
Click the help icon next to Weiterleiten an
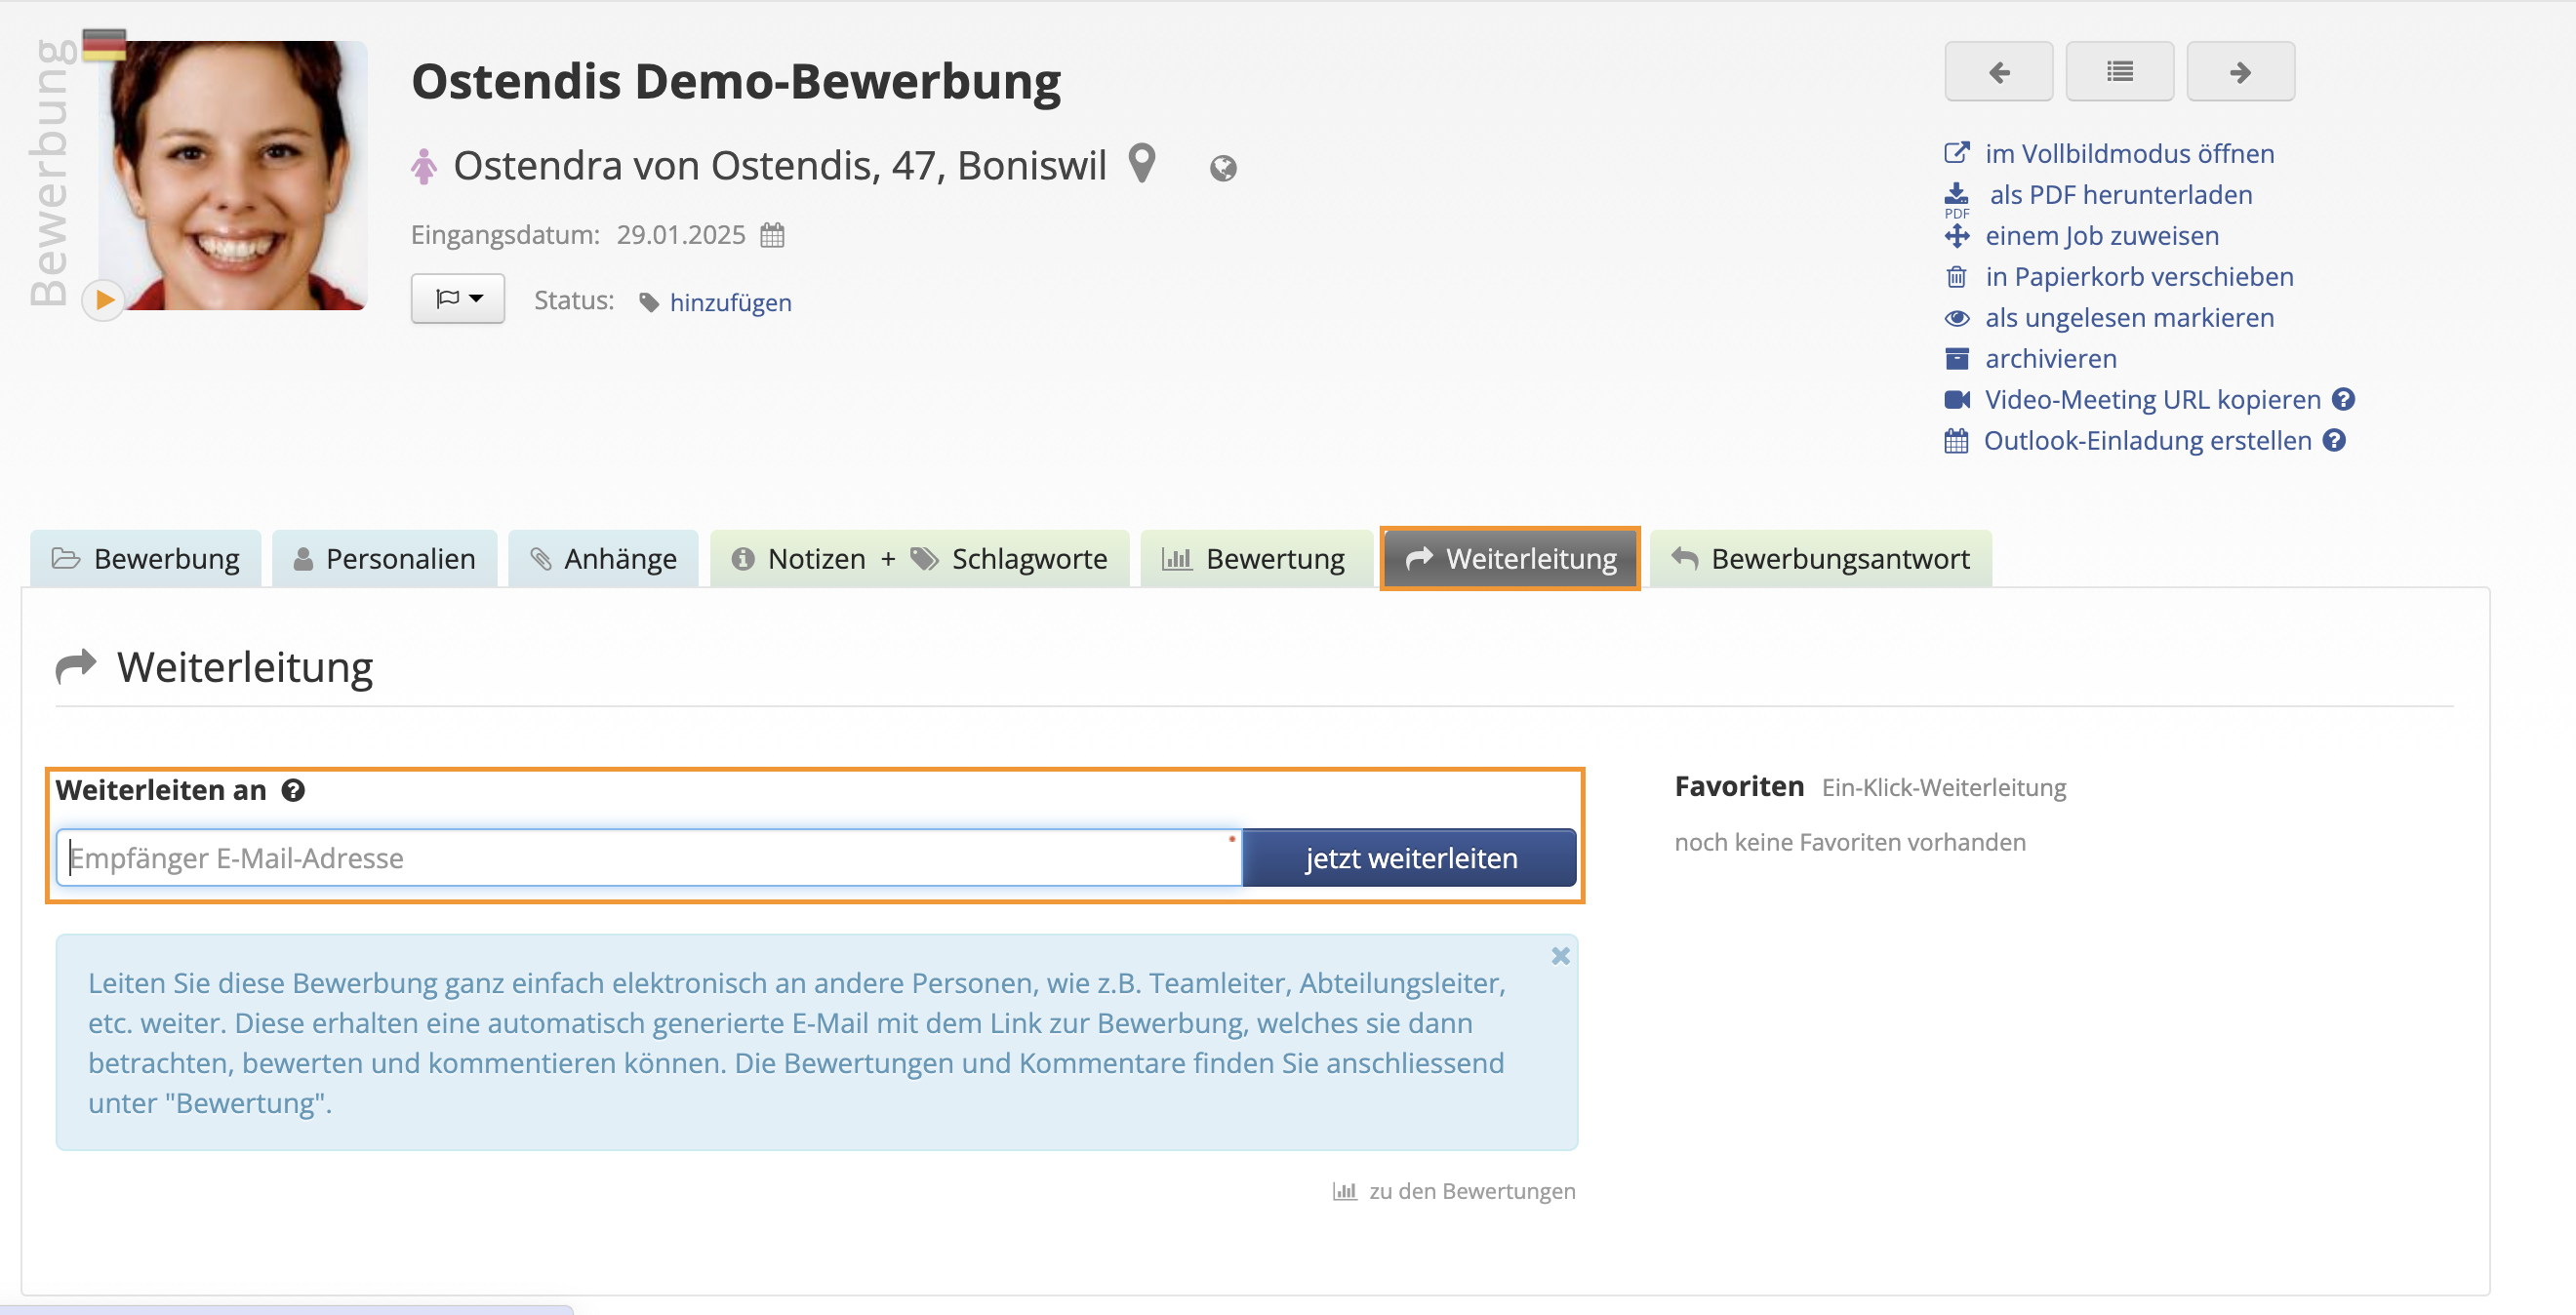pyautogui.click(x=293, y=790)
